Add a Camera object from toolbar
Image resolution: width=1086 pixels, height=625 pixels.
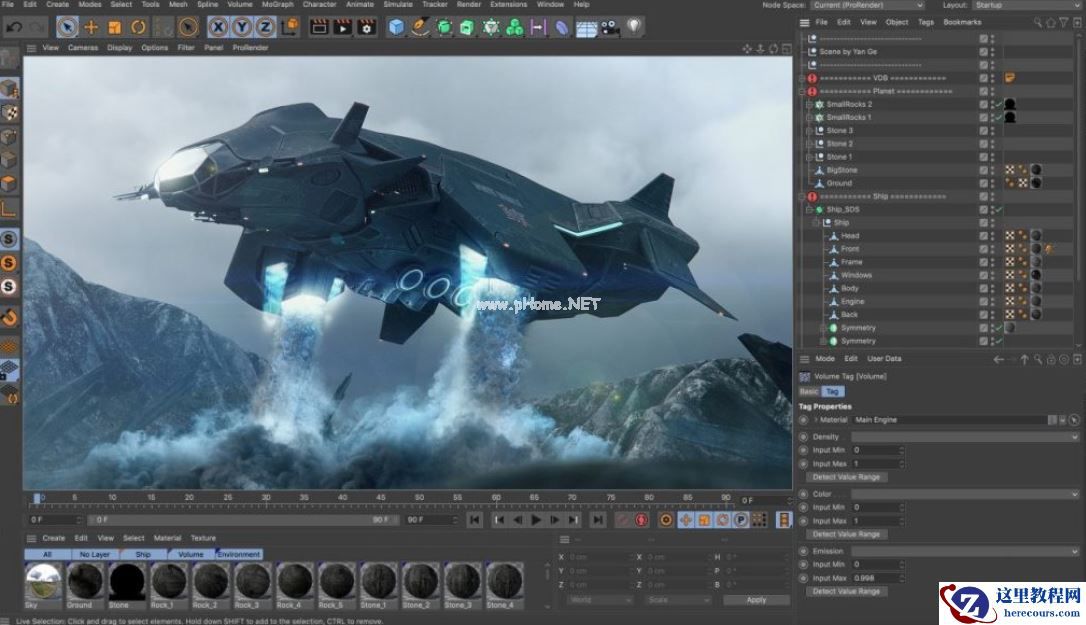click(609, 27)
